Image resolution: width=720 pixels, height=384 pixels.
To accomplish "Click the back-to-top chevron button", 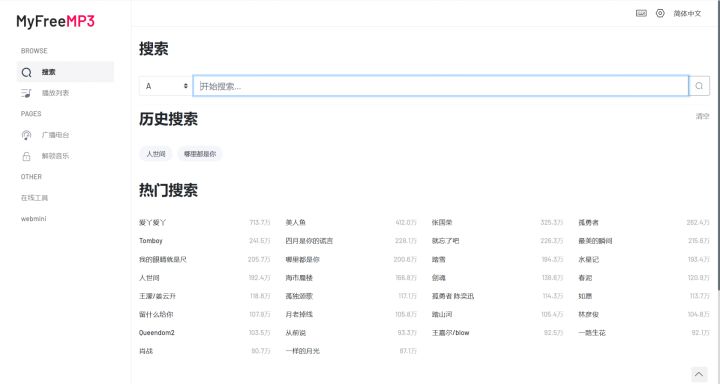I will pos(699,374).
